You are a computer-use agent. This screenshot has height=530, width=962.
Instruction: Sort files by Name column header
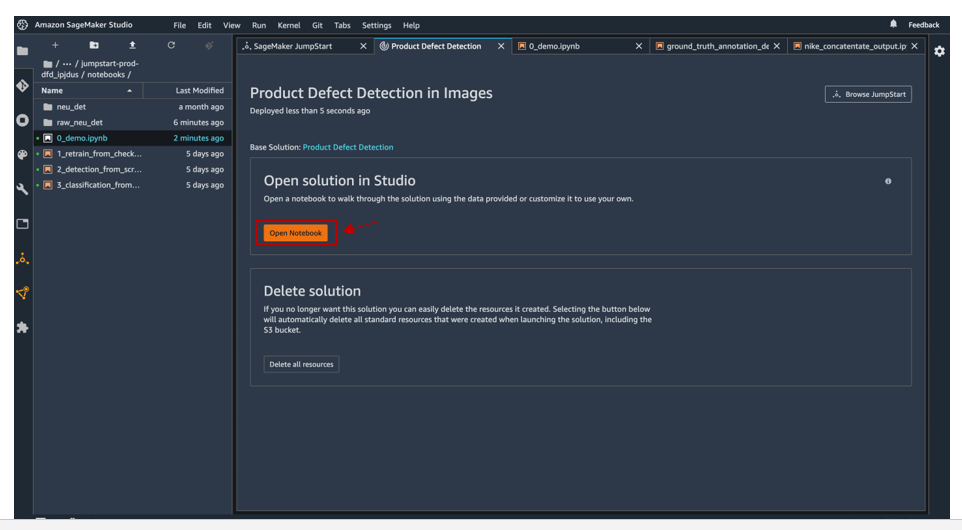point(87,91)
